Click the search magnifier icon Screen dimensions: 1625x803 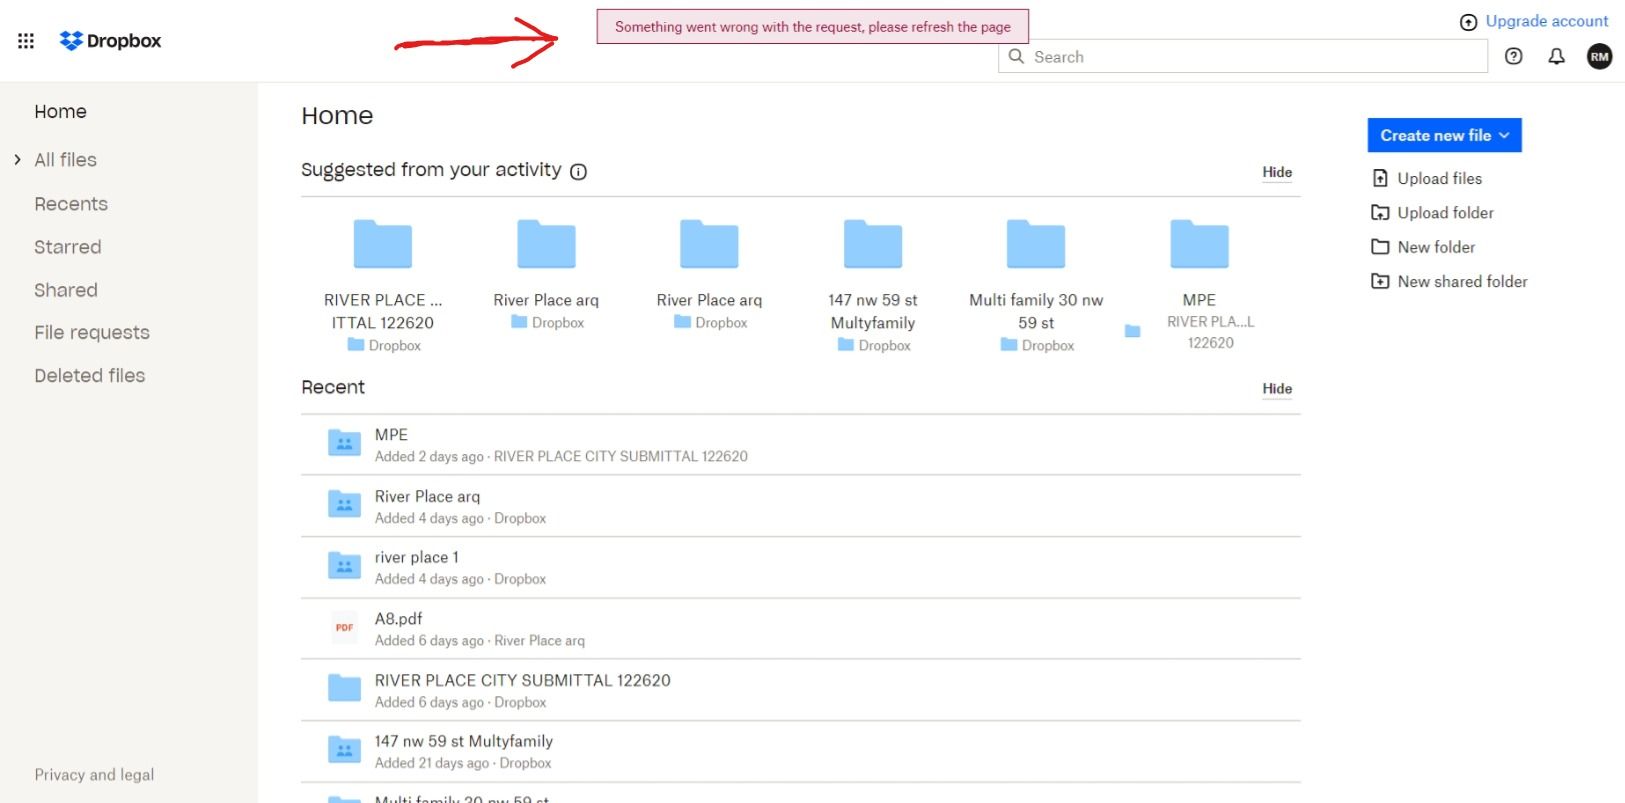[1016, 57]
